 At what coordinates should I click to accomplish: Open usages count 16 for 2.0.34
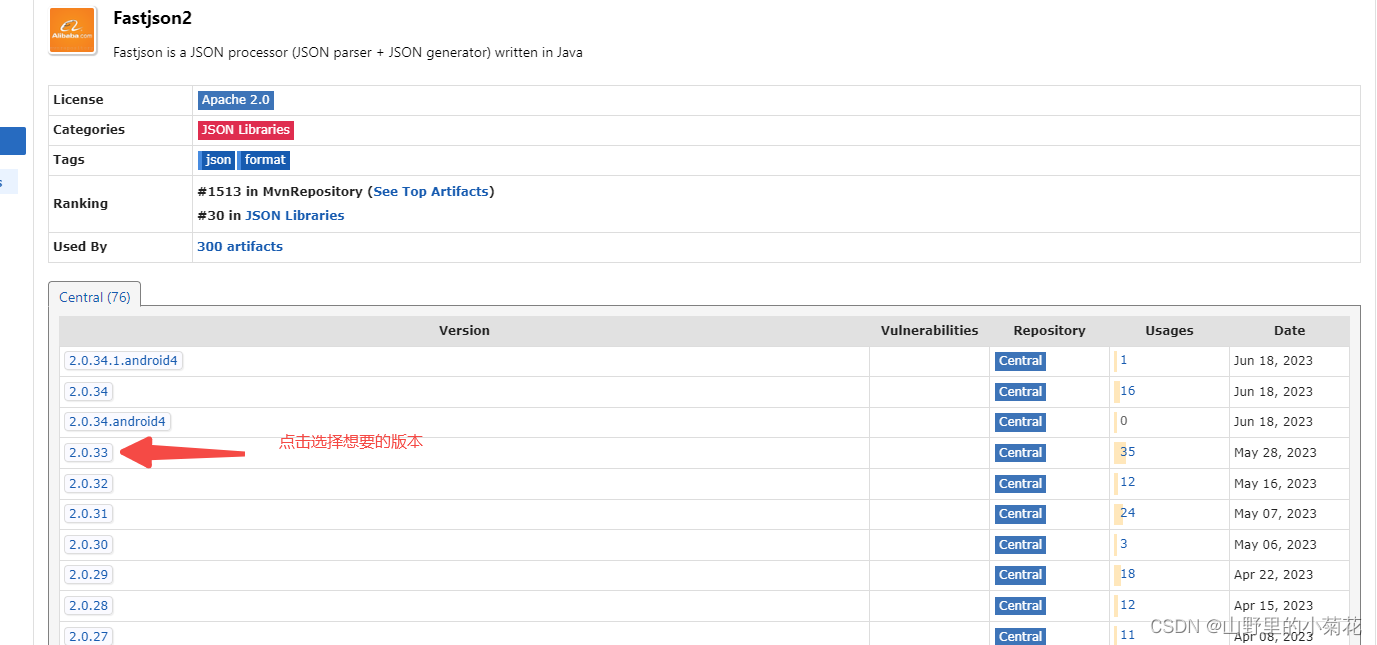pos(1128,391)
